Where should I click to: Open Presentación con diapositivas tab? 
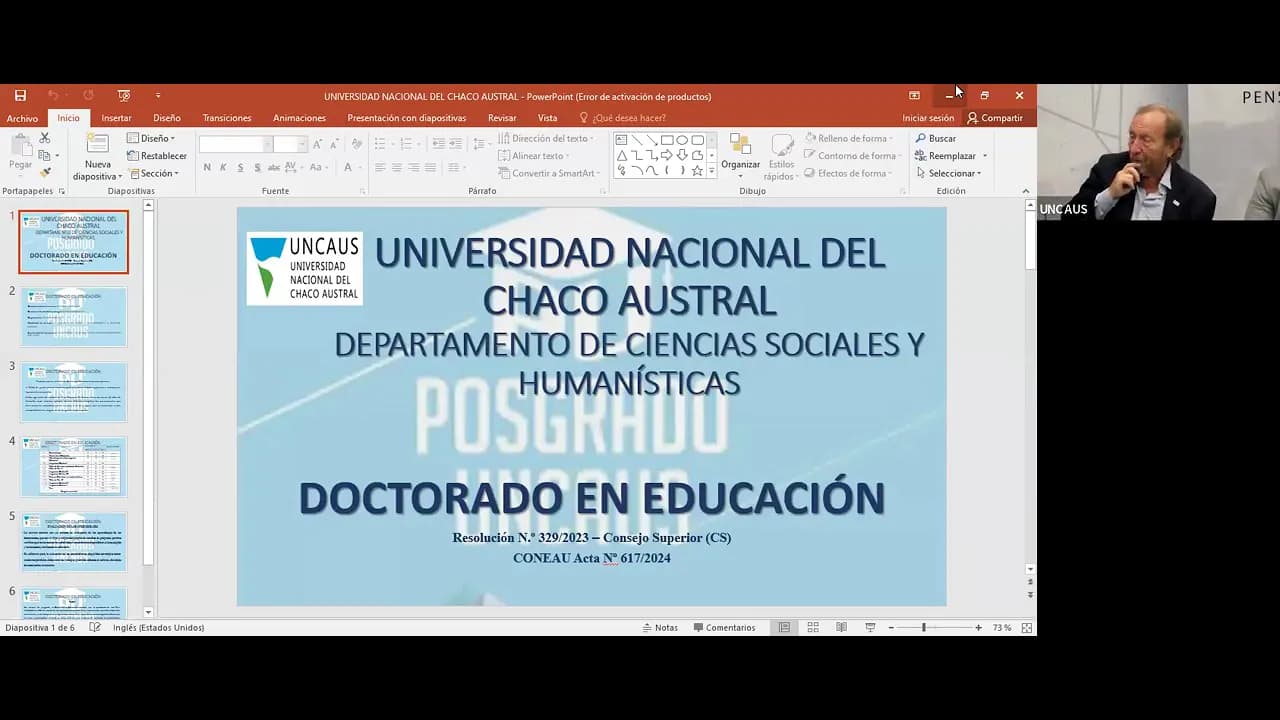point(406,118)
